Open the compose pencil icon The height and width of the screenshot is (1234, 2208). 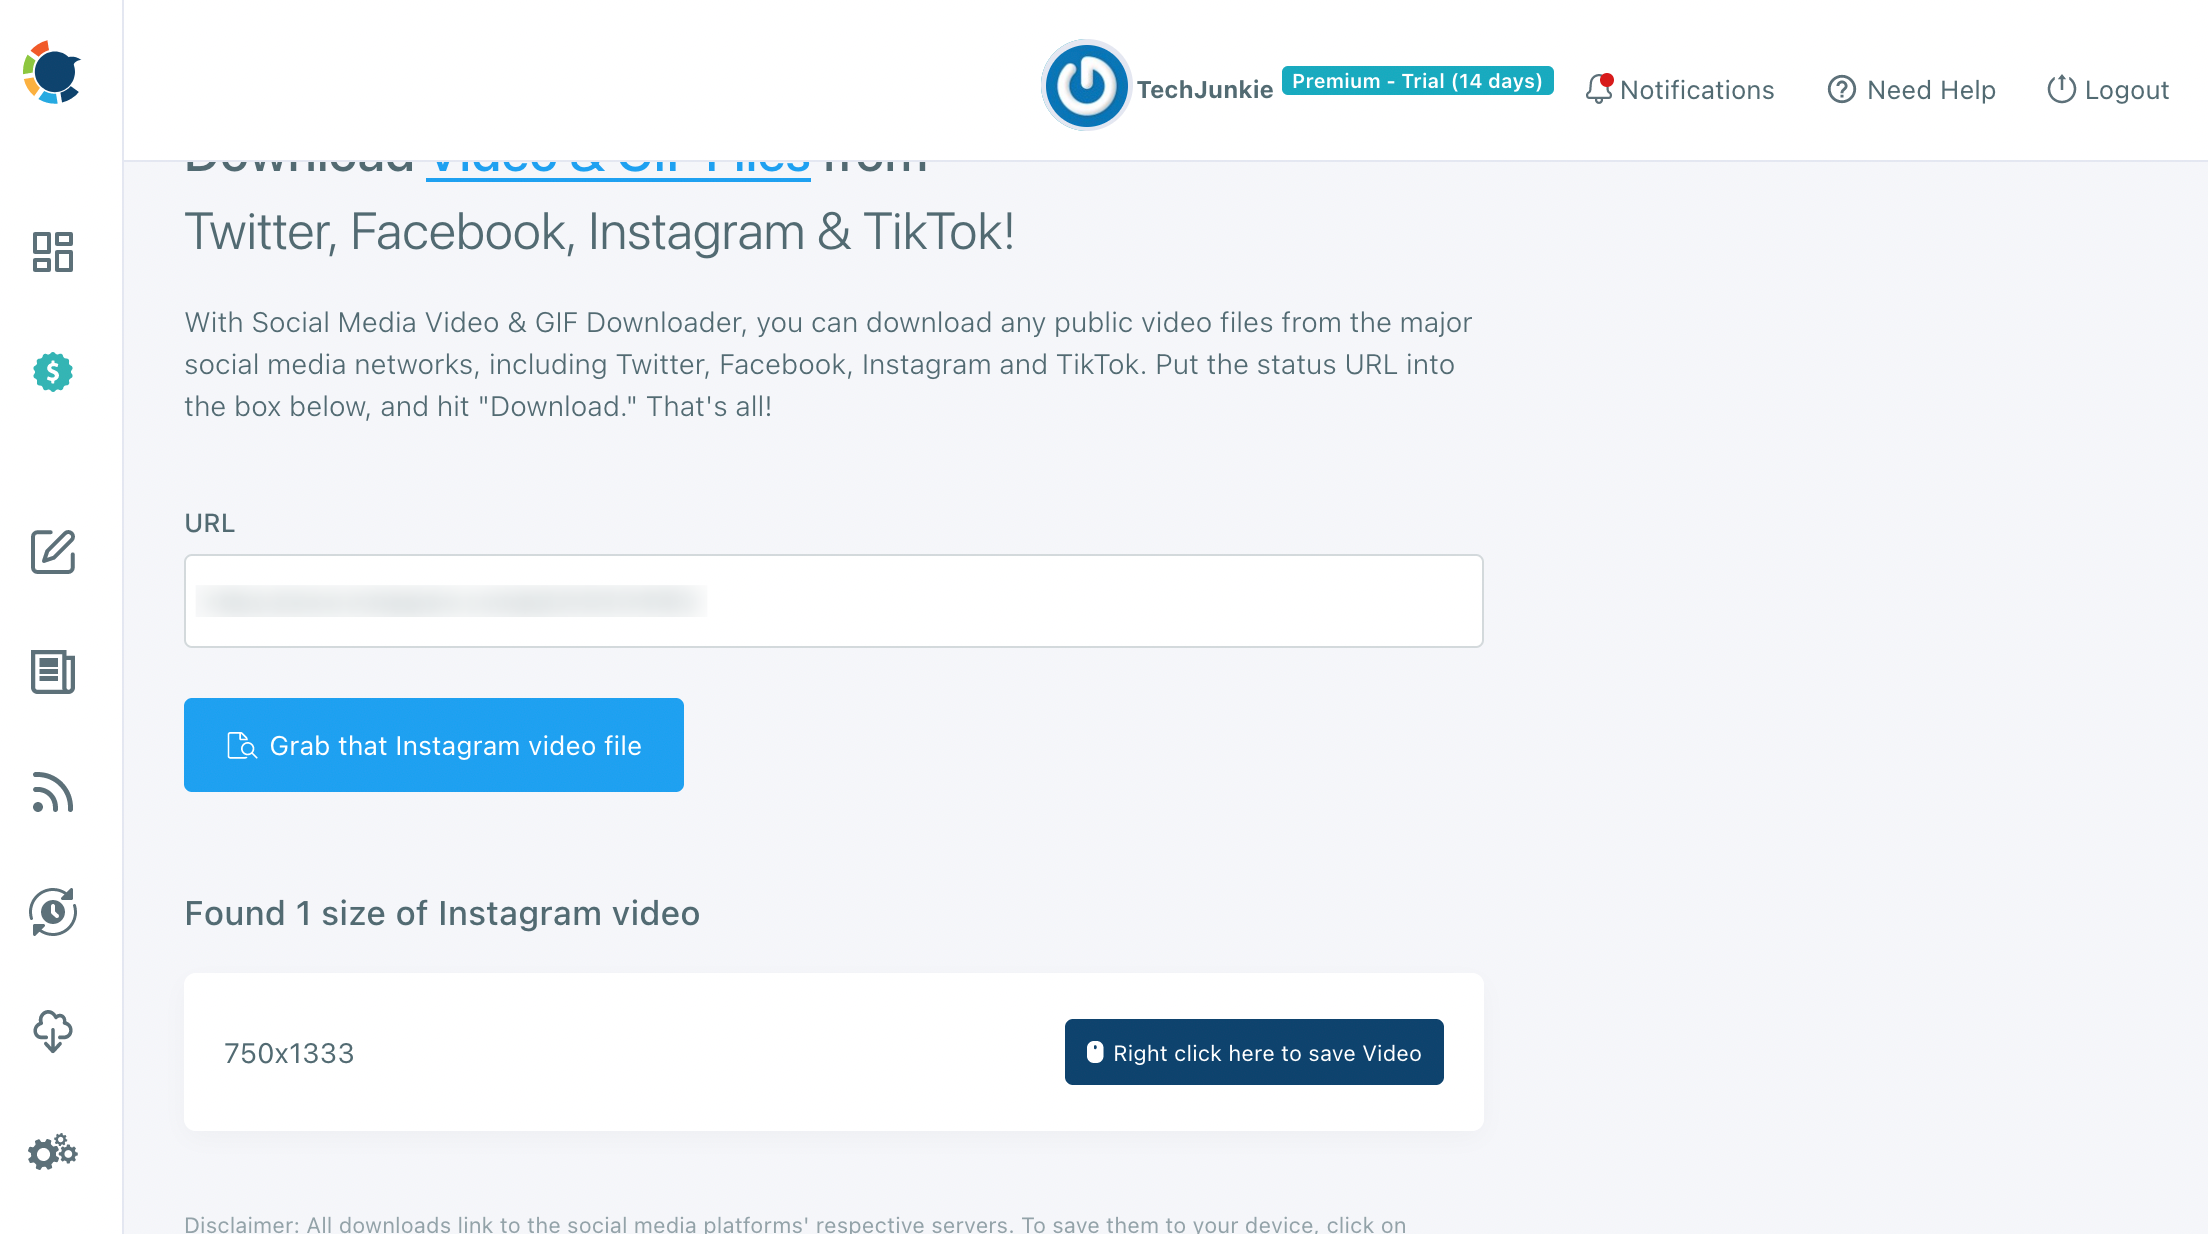(x=52, y=552)
